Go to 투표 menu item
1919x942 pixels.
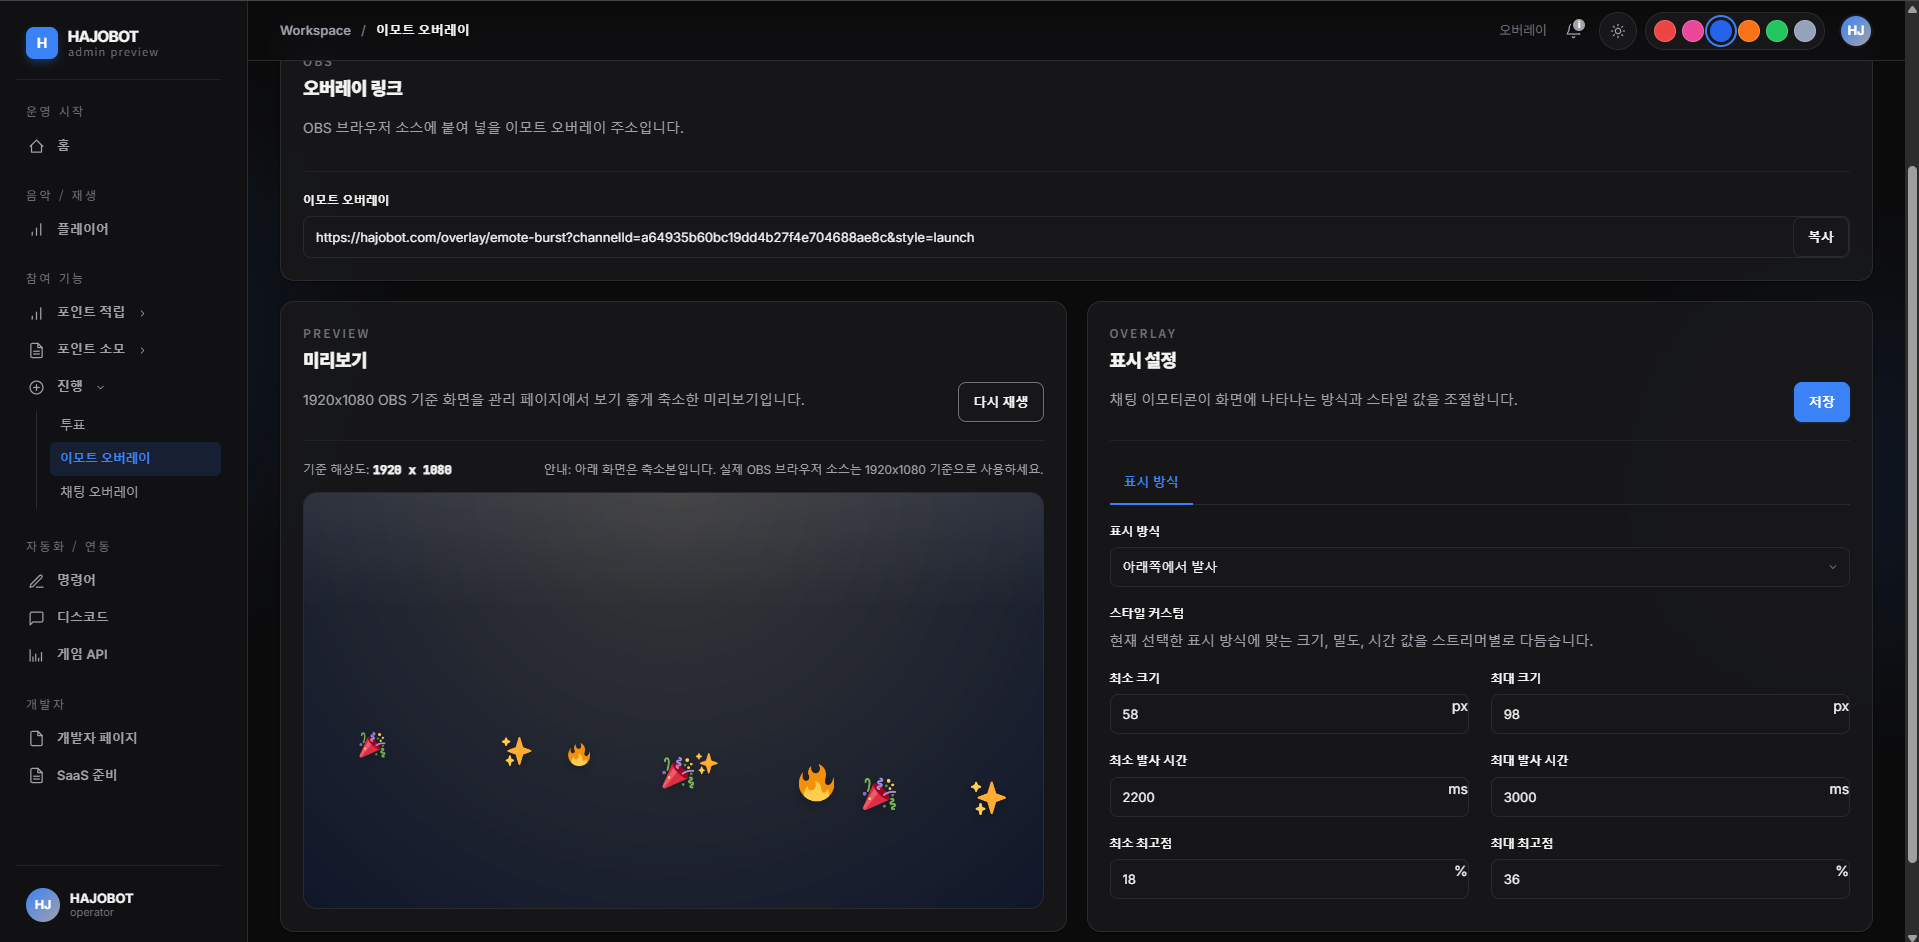tap(73, 425)
